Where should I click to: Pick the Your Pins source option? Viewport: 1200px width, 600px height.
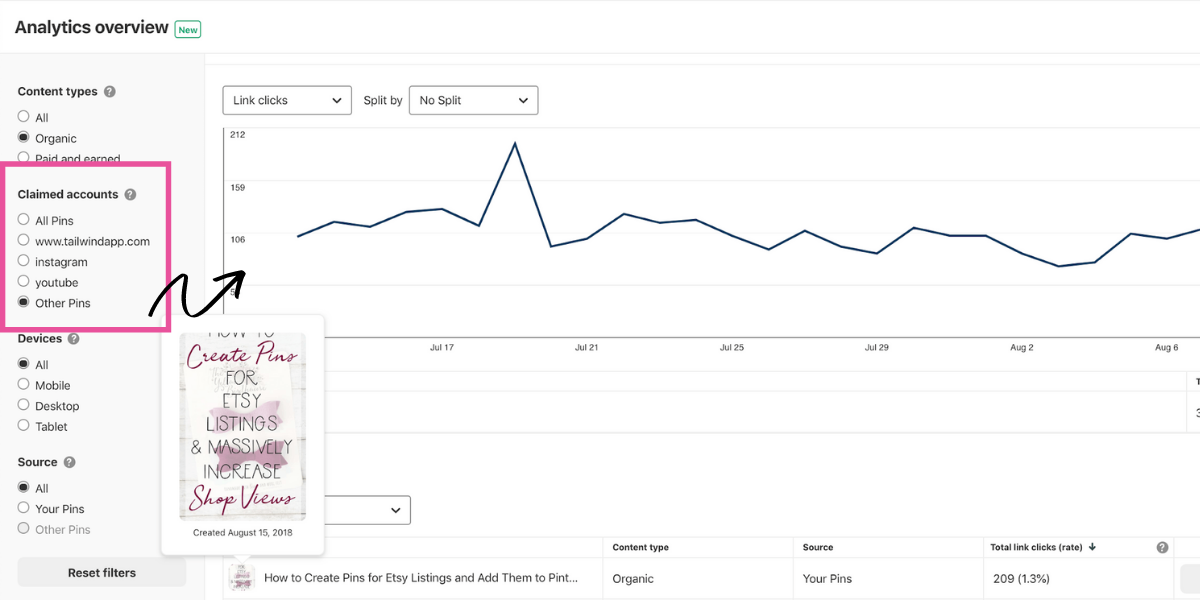[x=24, y=509]
